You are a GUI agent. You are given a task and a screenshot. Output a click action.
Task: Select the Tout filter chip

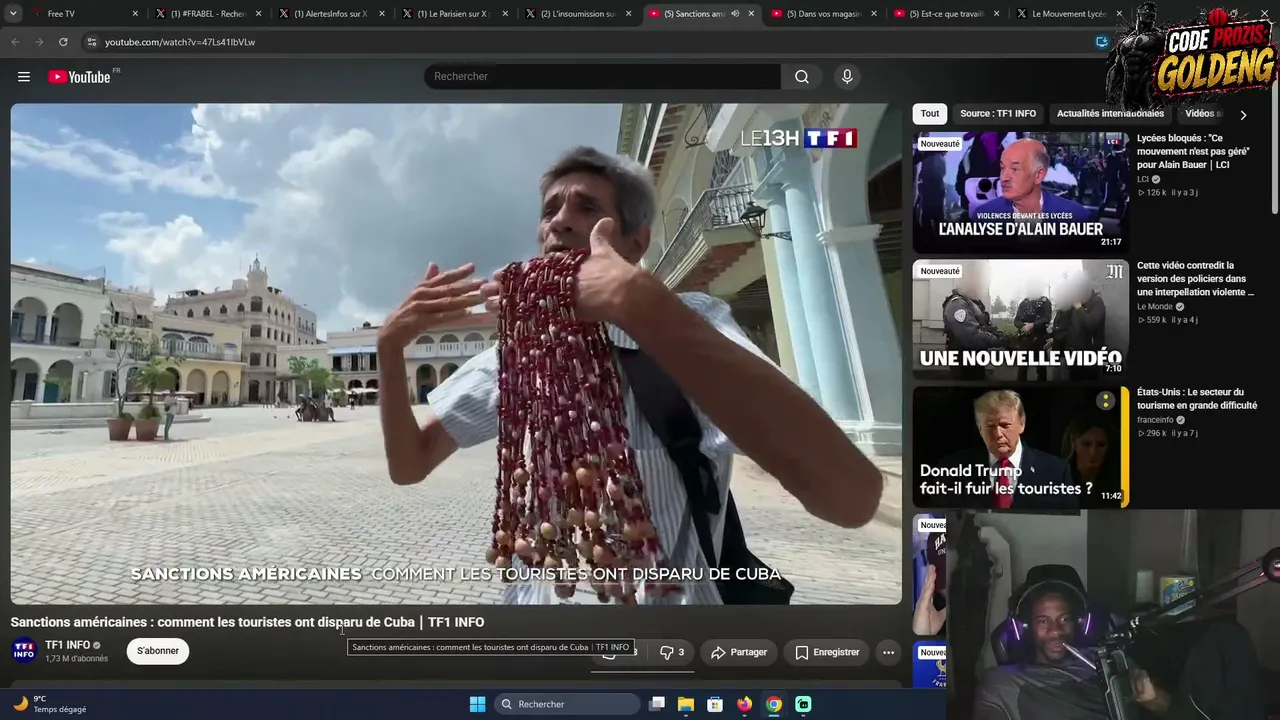coord(930,114)
